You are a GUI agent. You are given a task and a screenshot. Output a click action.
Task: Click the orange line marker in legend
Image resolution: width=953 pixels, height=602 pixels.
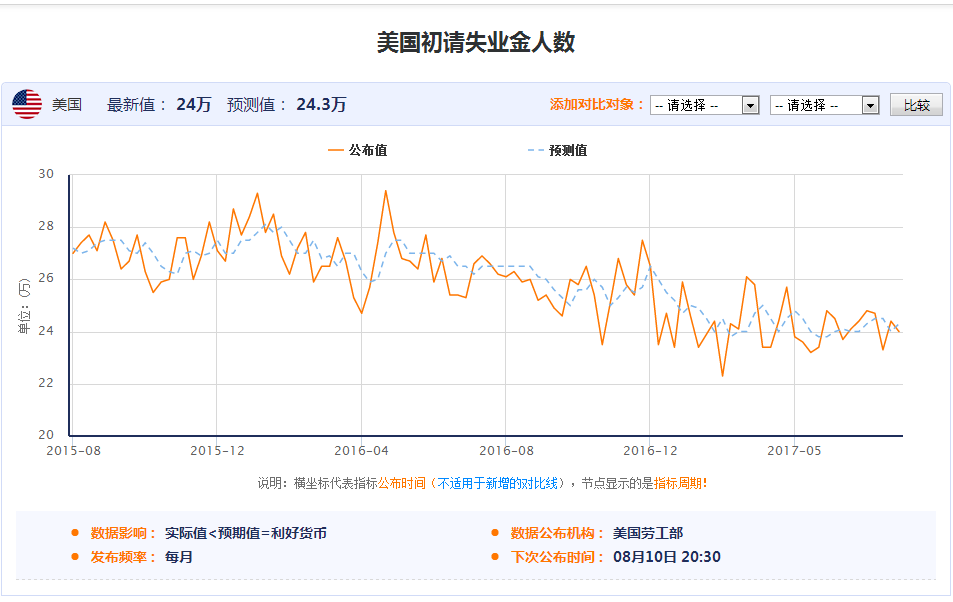click(x=335, y=151)
